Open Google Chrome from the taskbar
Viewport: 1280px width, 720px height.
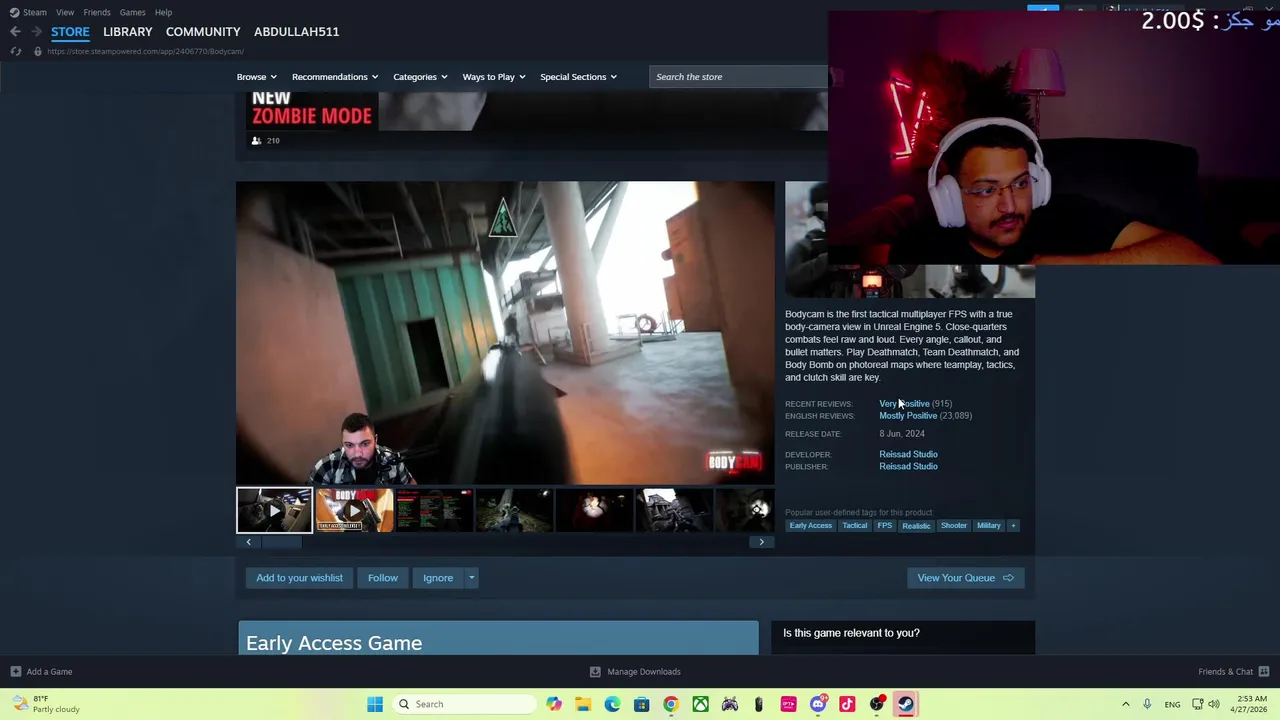coord(671,704)
